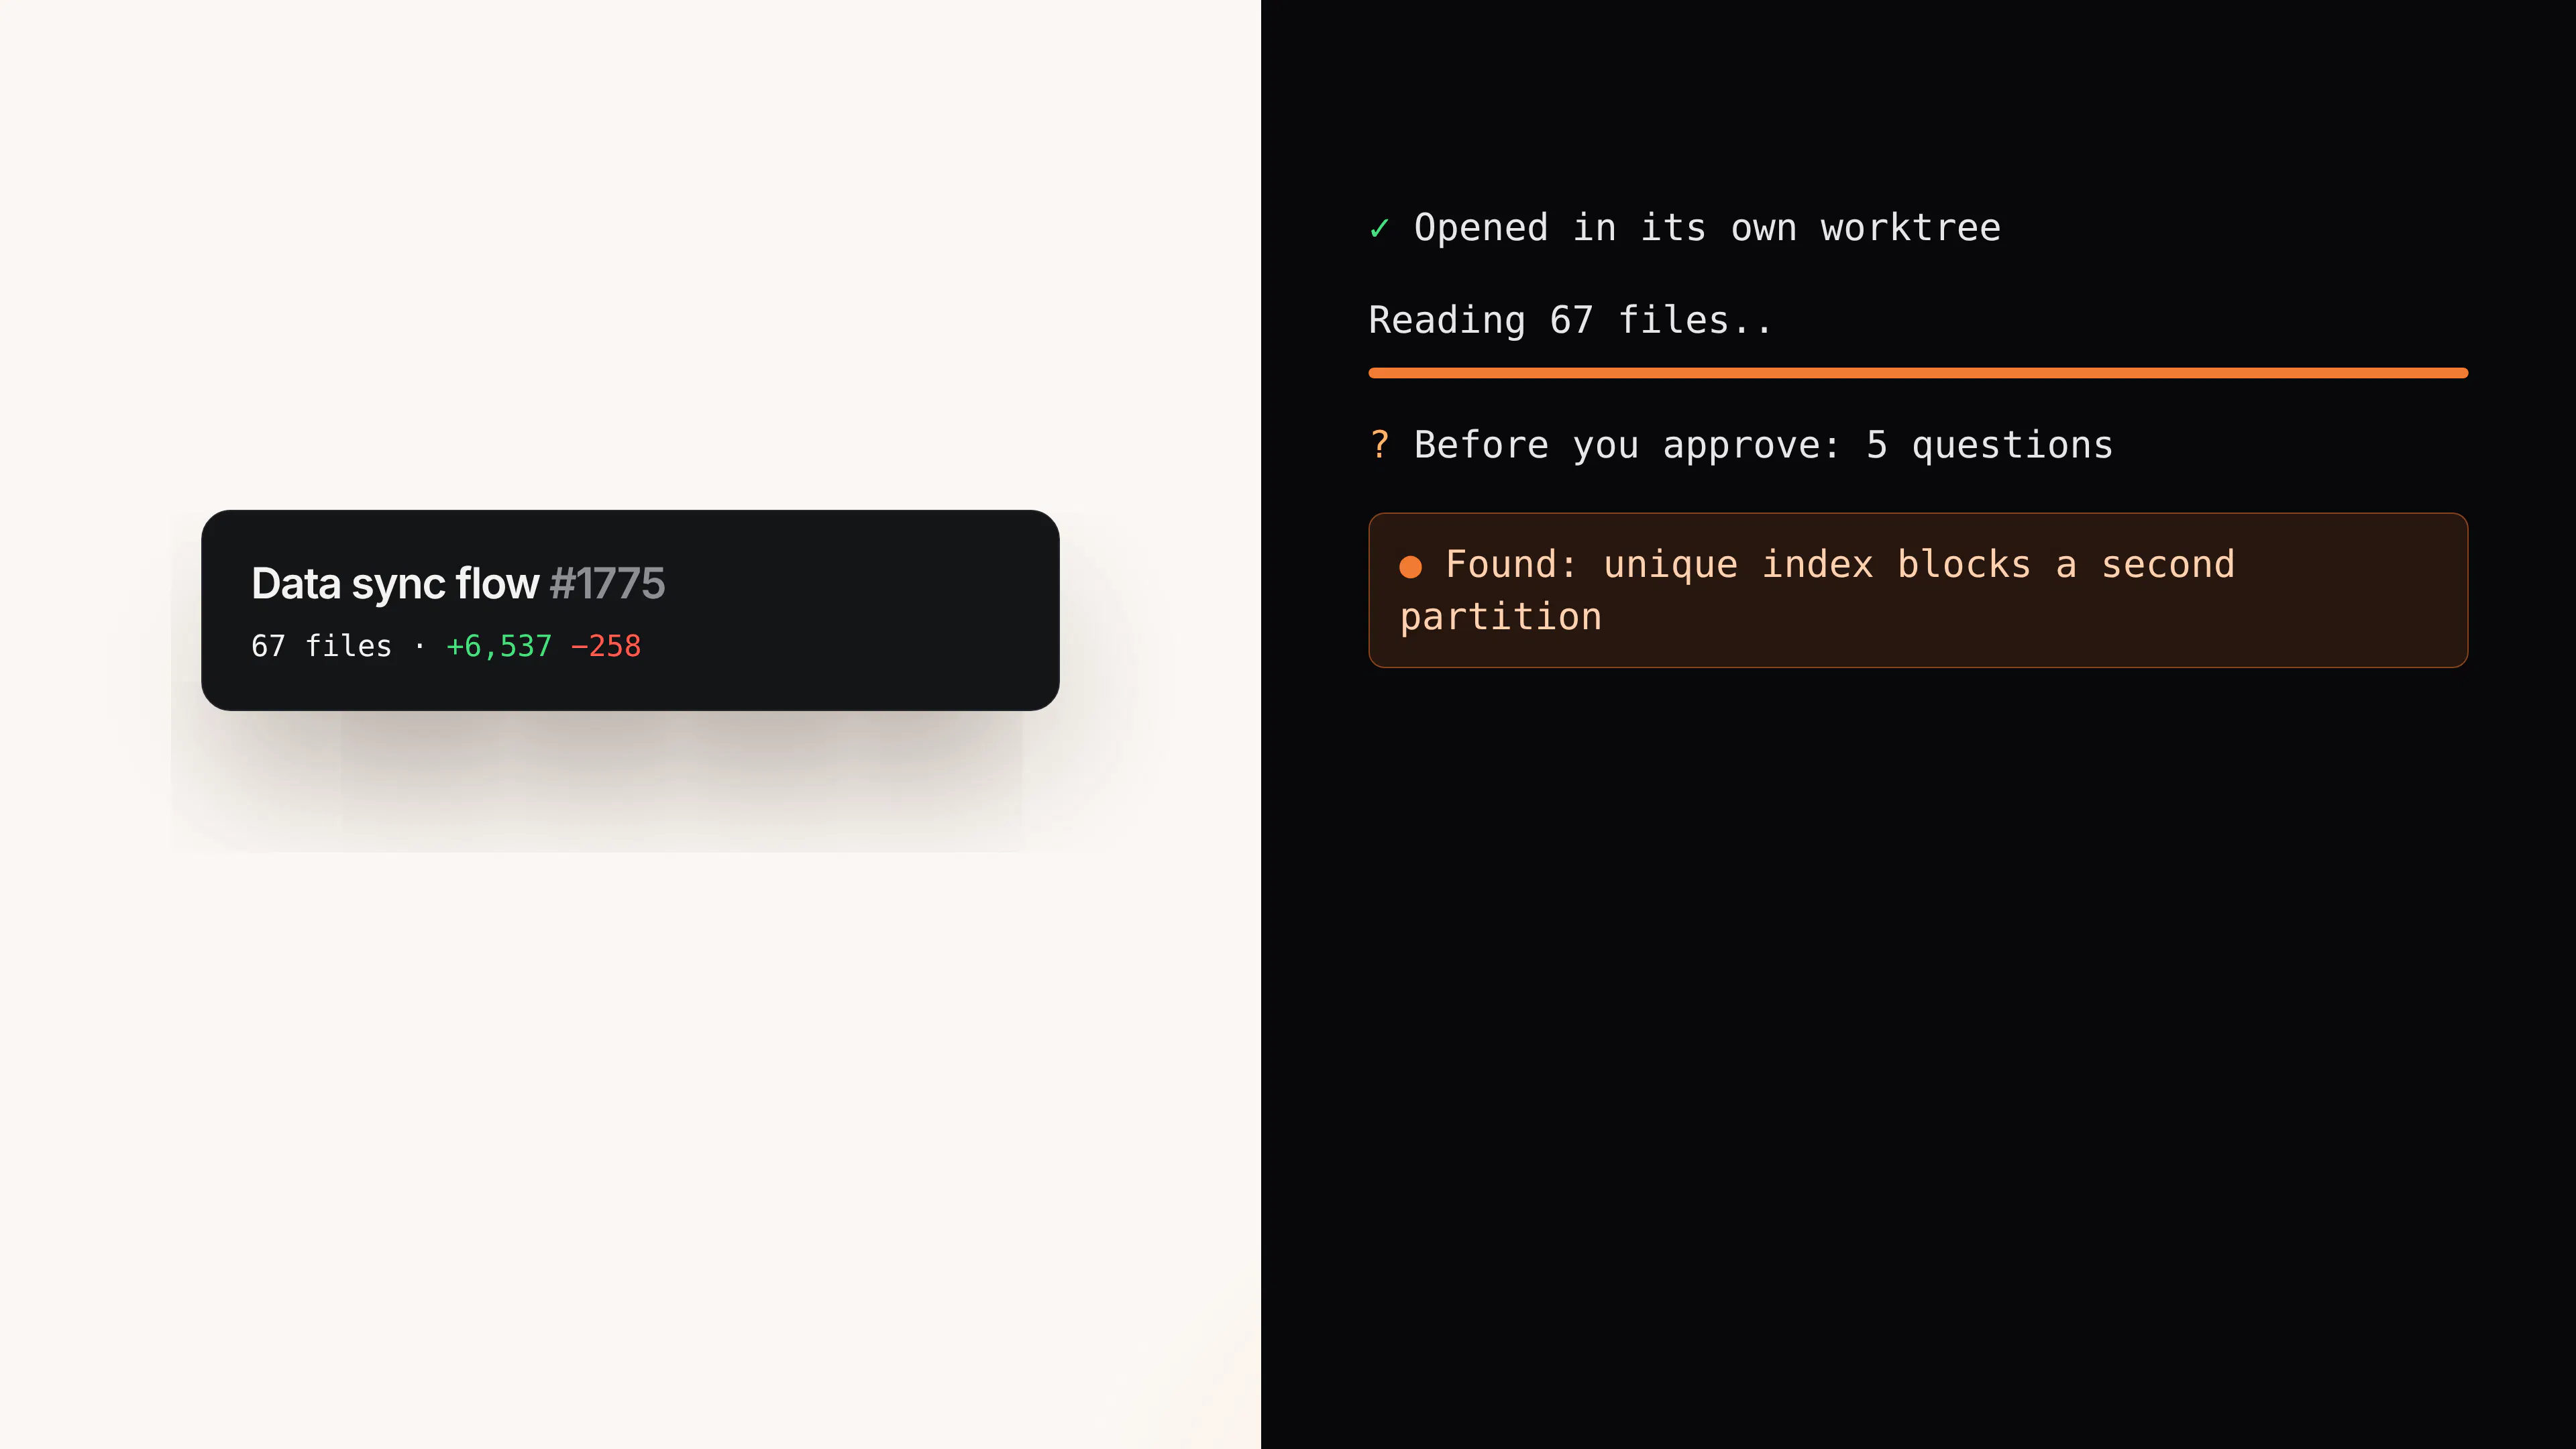Screen dimensions: 2576x1449
Task: Select the 'Opened in its own worktree' line
Action: point(1685,228)
